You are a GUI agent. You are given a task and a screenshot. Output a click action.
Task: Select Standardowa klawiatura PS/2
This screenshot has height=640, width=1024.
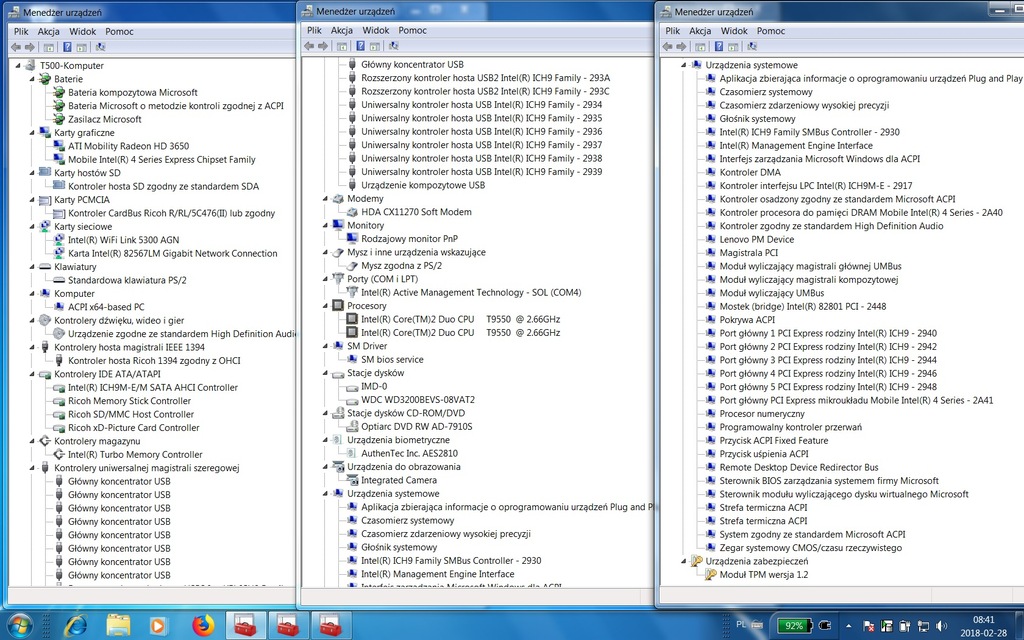(x=127, y=280)
